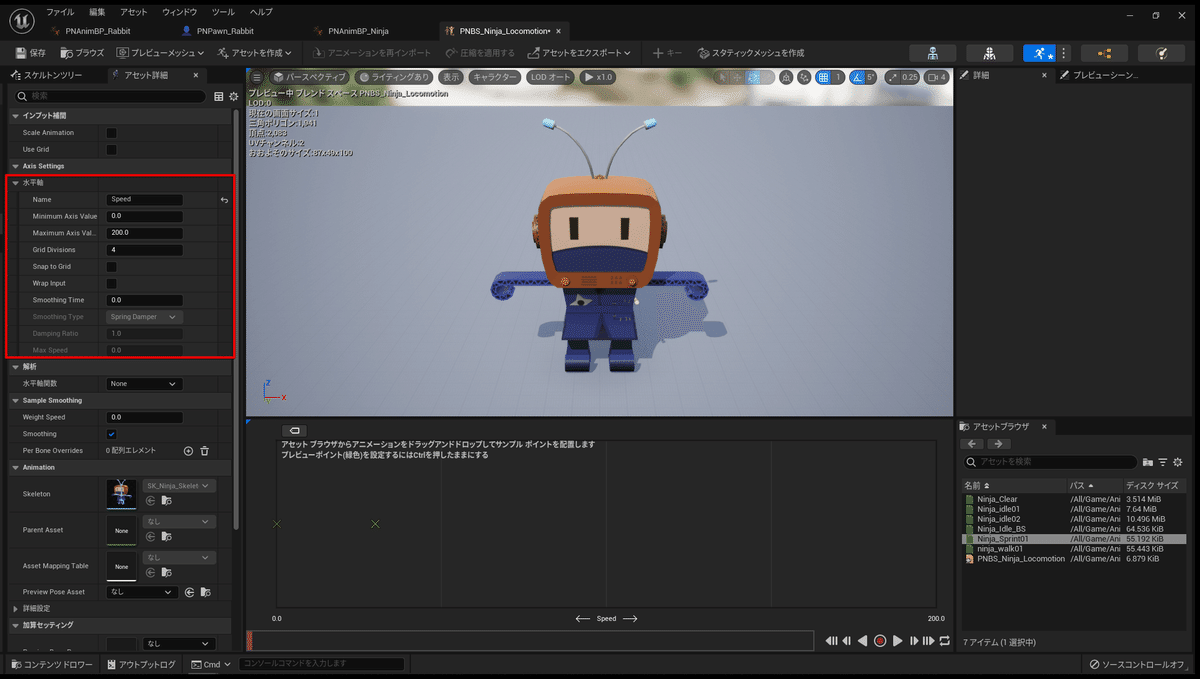Collapse the Sample Smoothing section

15,401
